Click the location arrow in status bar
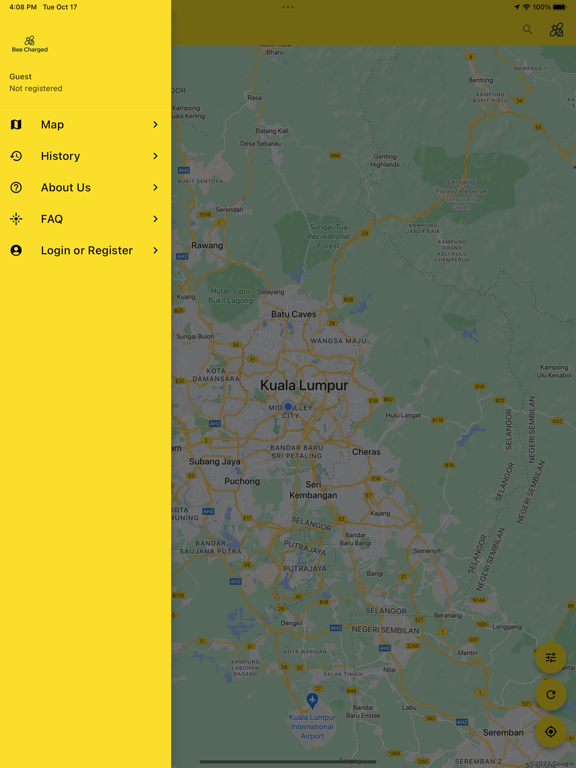This screenshot has width=576, height=768. (517, 7)
